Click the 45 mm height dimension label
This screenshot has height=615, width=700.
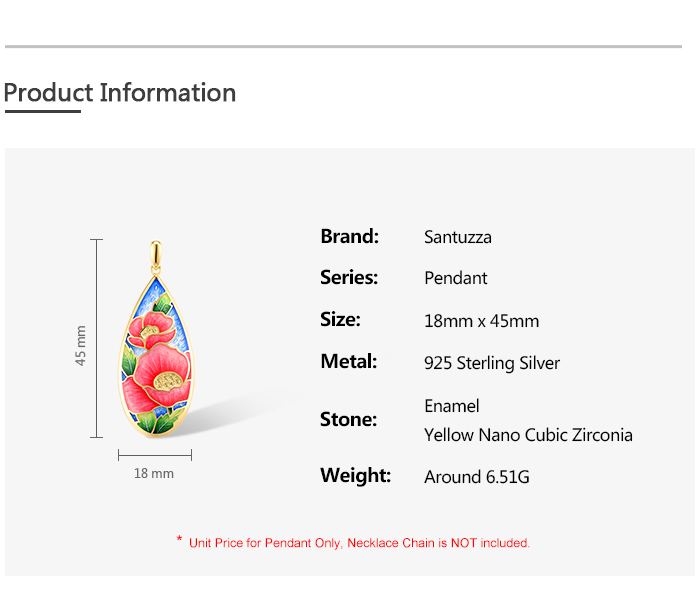(x=81, y=345)
